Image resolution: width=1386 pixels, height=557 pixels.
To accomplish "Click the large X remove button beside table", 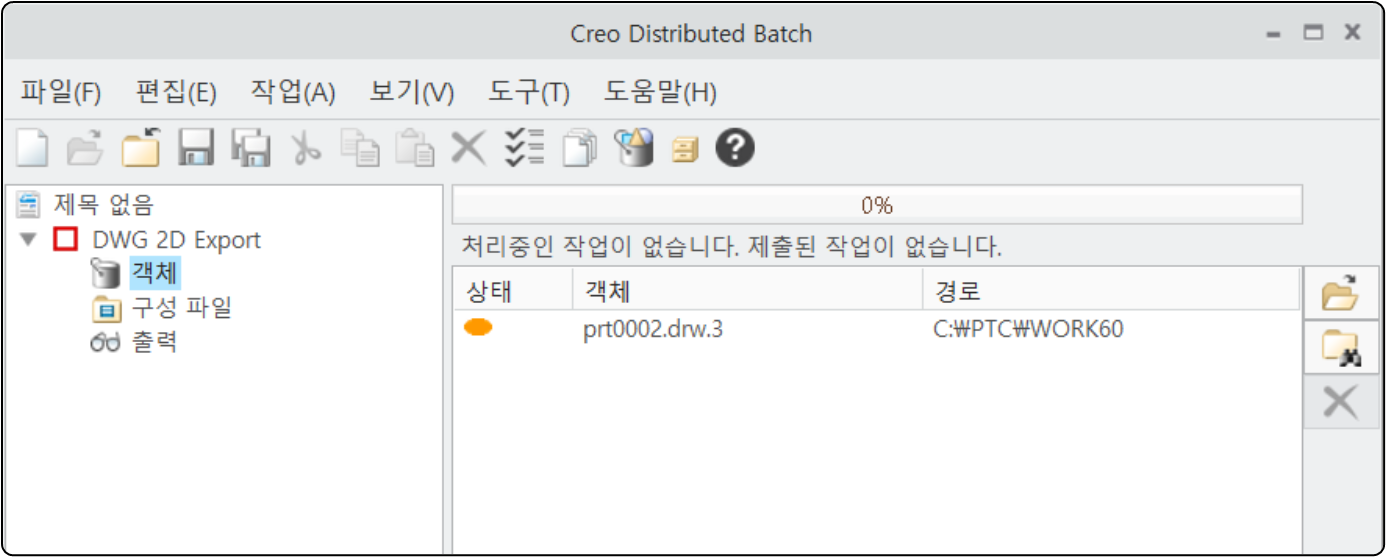I will (1340, 402).
